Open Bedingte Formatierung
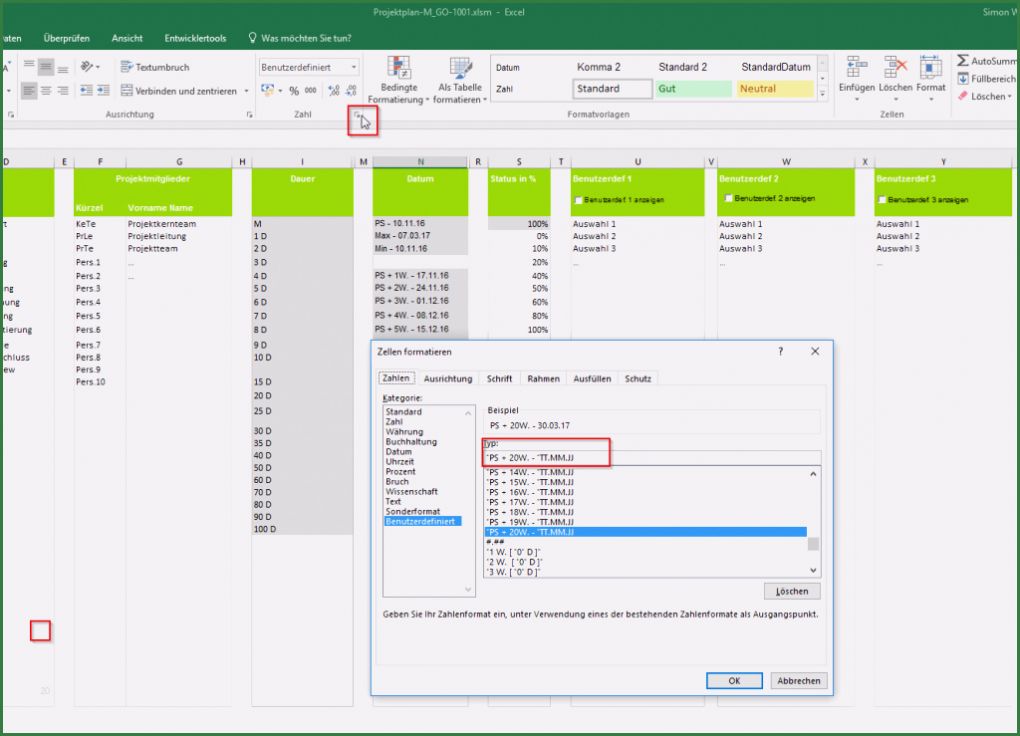Screen dimensions: 1020x736 pyautogui.click(x=397, y=80)
